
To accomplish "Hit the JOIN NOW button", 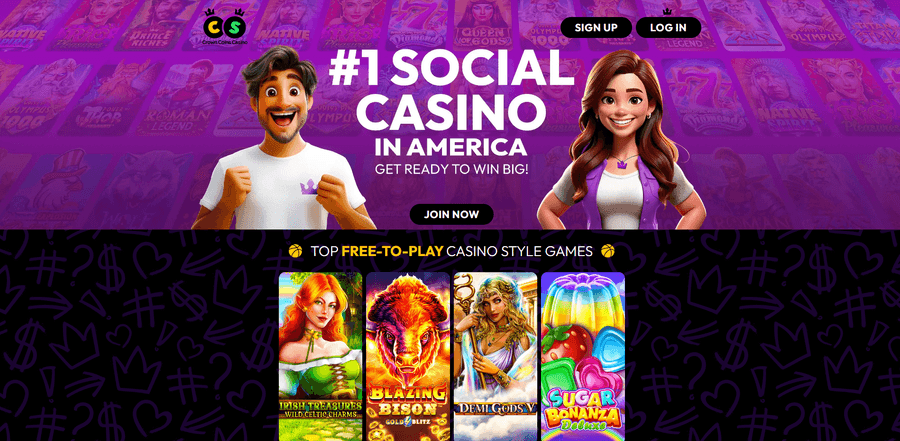I will pos(451,214).
